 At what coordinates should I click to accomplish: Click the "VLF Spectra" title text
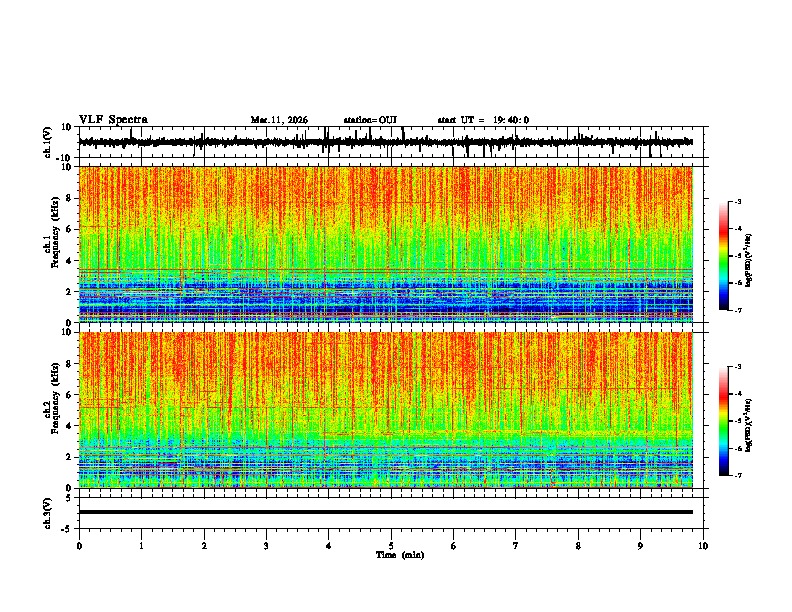pos(113,119)
